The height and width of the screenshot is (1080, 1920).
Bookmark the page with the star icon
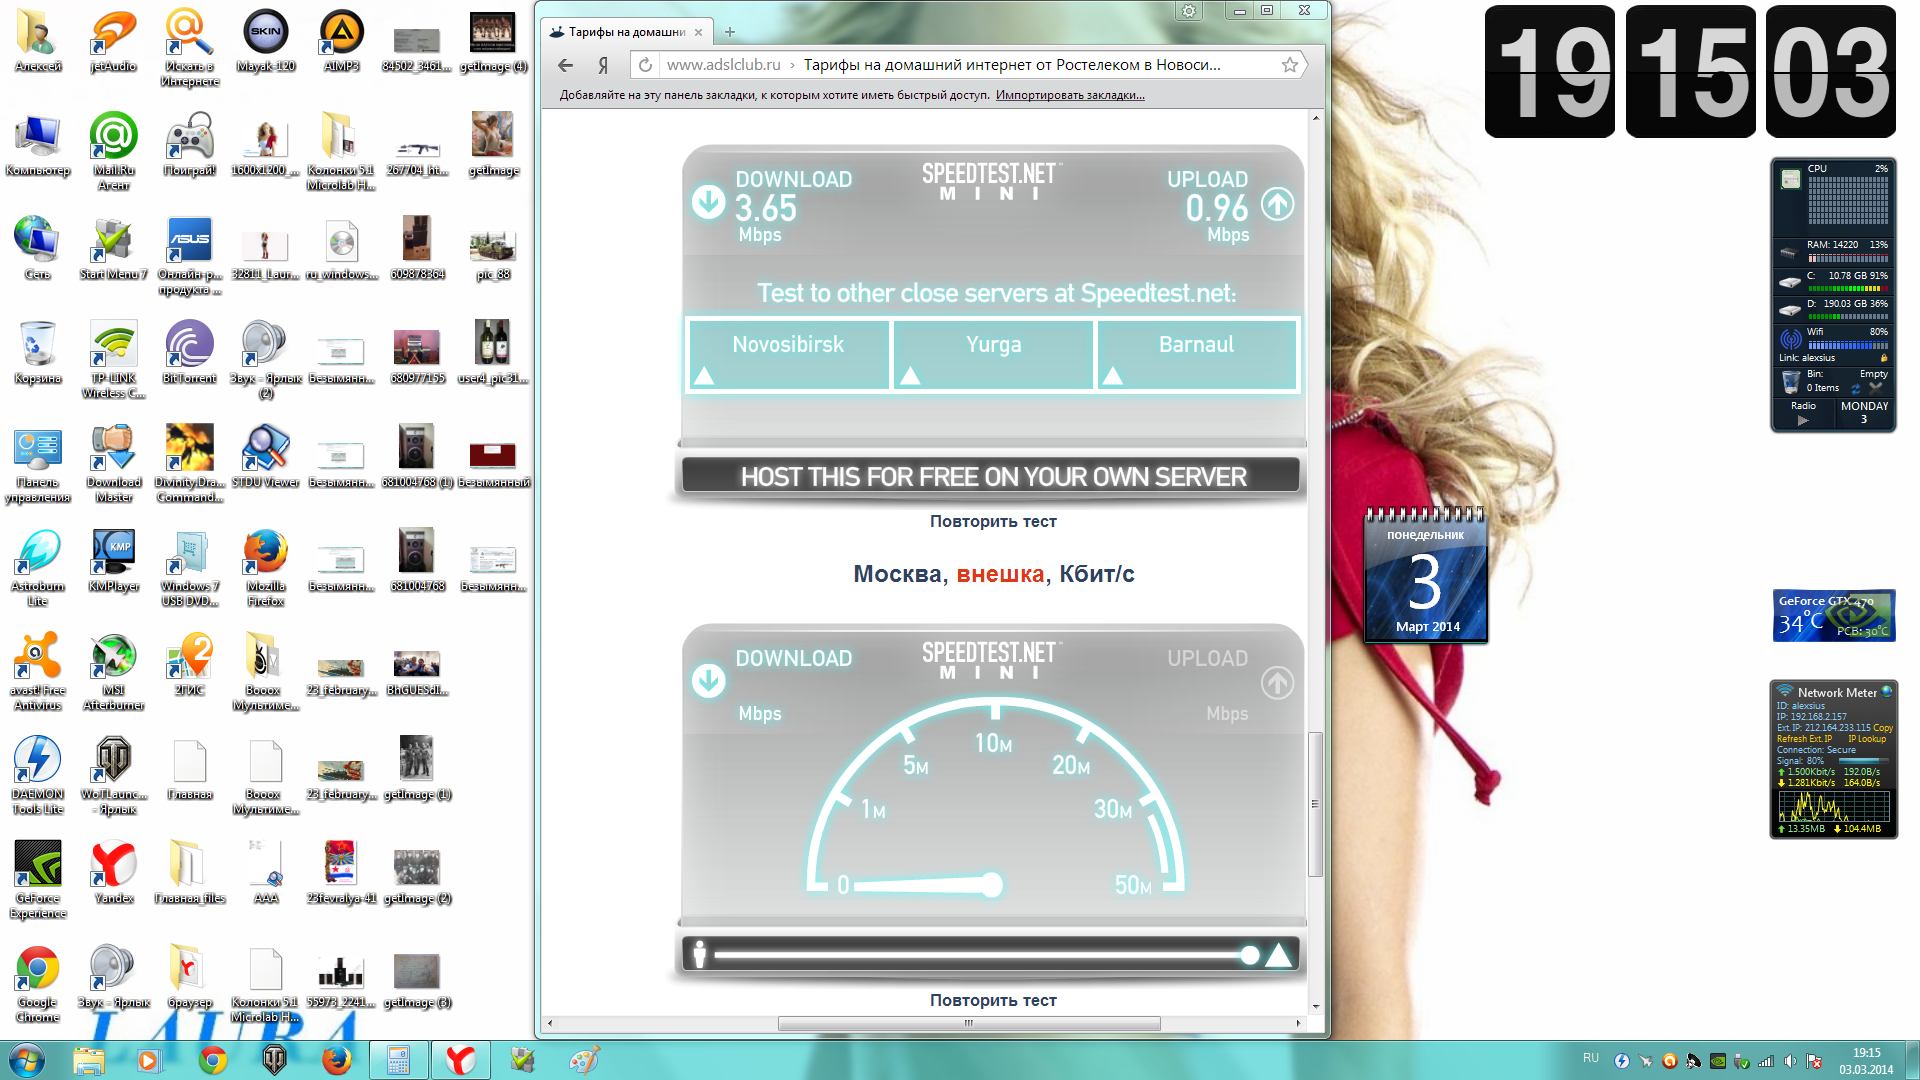point(1290,65)
